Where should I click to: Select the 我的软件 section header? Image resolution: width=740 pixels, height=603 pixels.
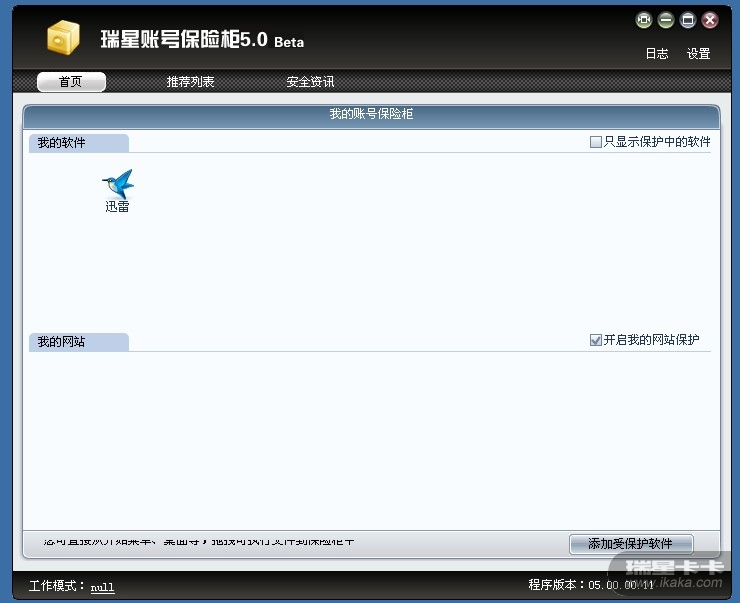(x=79, y=143)
